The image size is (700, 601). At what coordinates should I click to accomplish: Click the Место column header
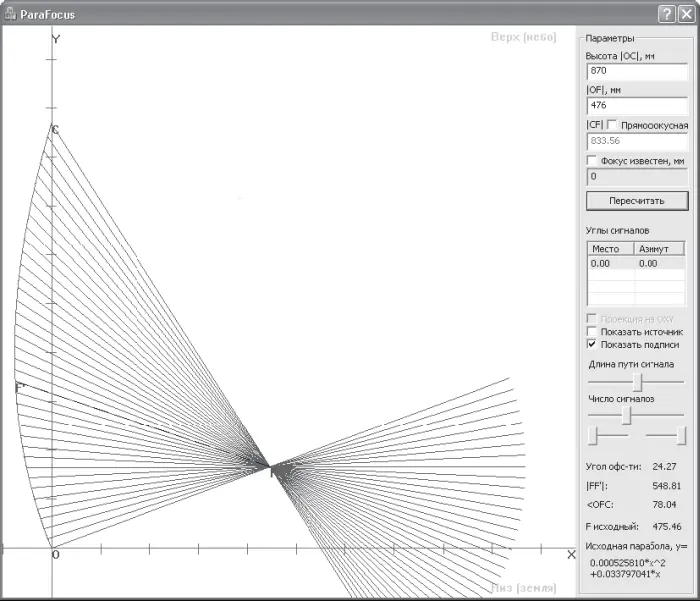611,249
